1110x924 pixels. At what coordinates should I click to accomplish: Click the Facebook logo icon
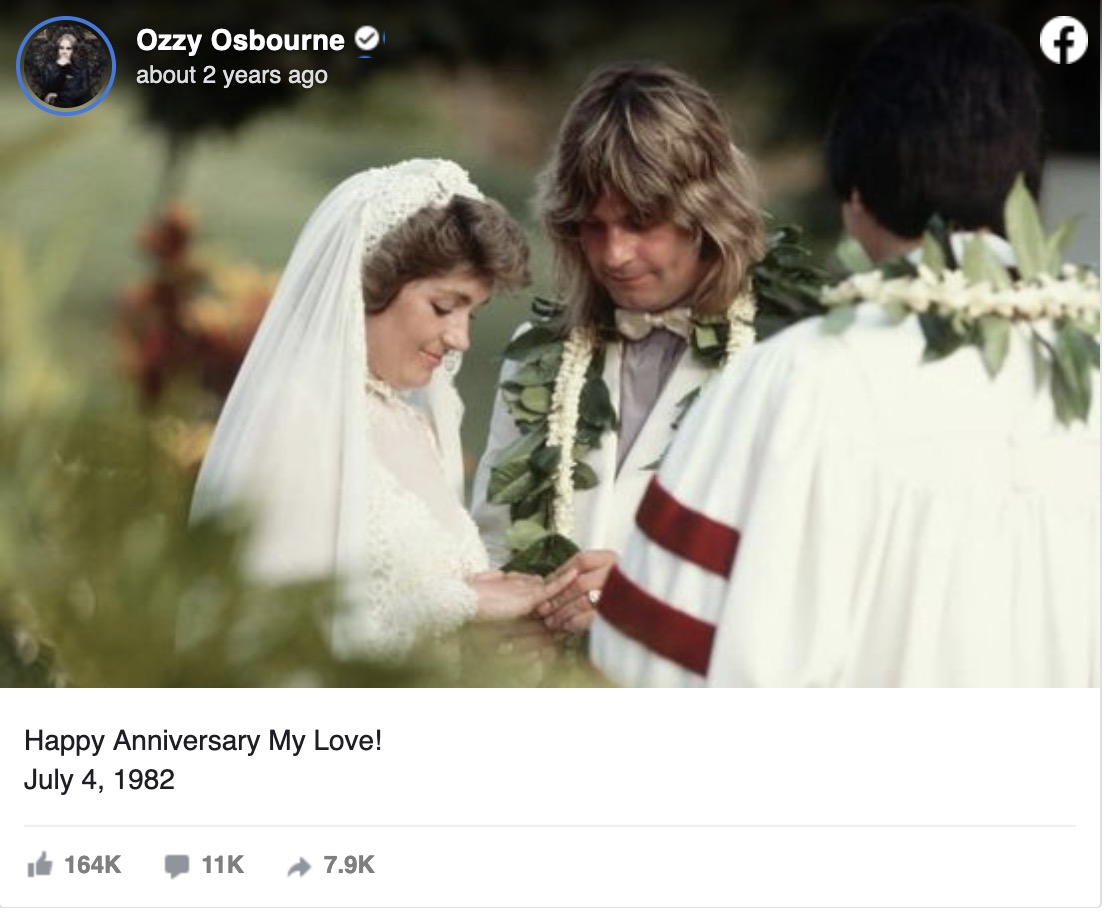point(1063,42)
